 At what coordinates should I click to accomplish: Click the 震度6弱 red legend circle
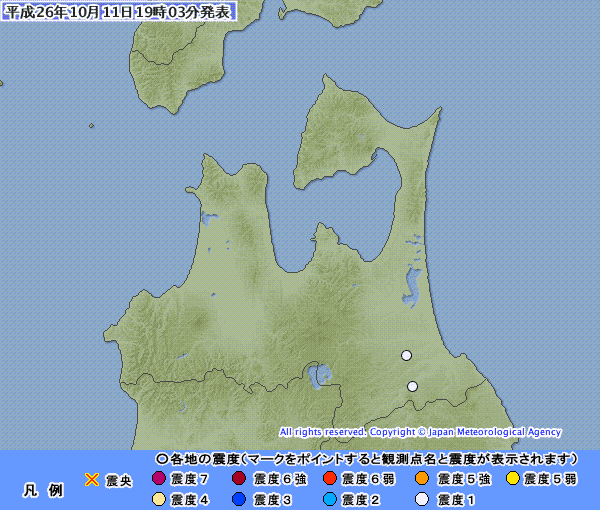point(329,478)
